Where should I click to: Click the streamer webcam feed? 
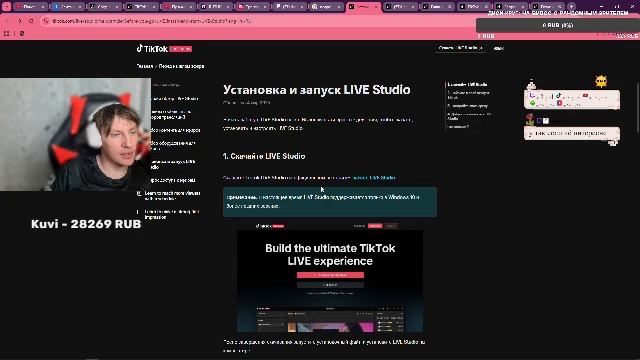pos(75,134)
